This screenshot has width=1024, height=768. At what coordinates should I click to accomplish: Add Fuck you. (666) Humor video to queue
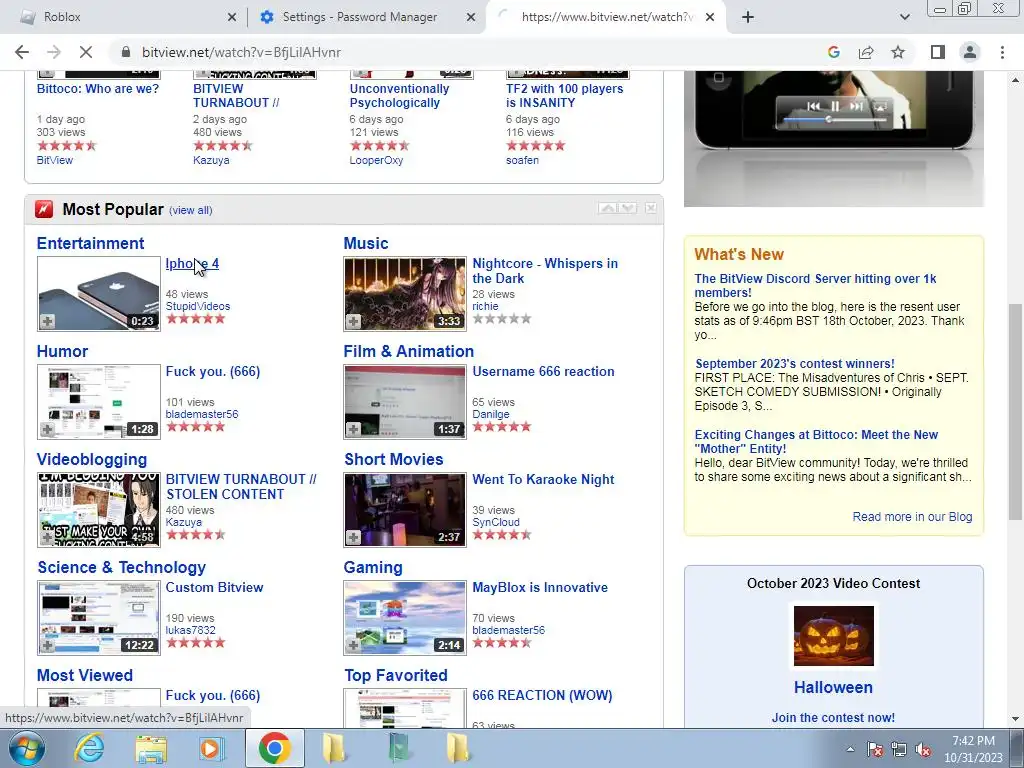point(48,429)
